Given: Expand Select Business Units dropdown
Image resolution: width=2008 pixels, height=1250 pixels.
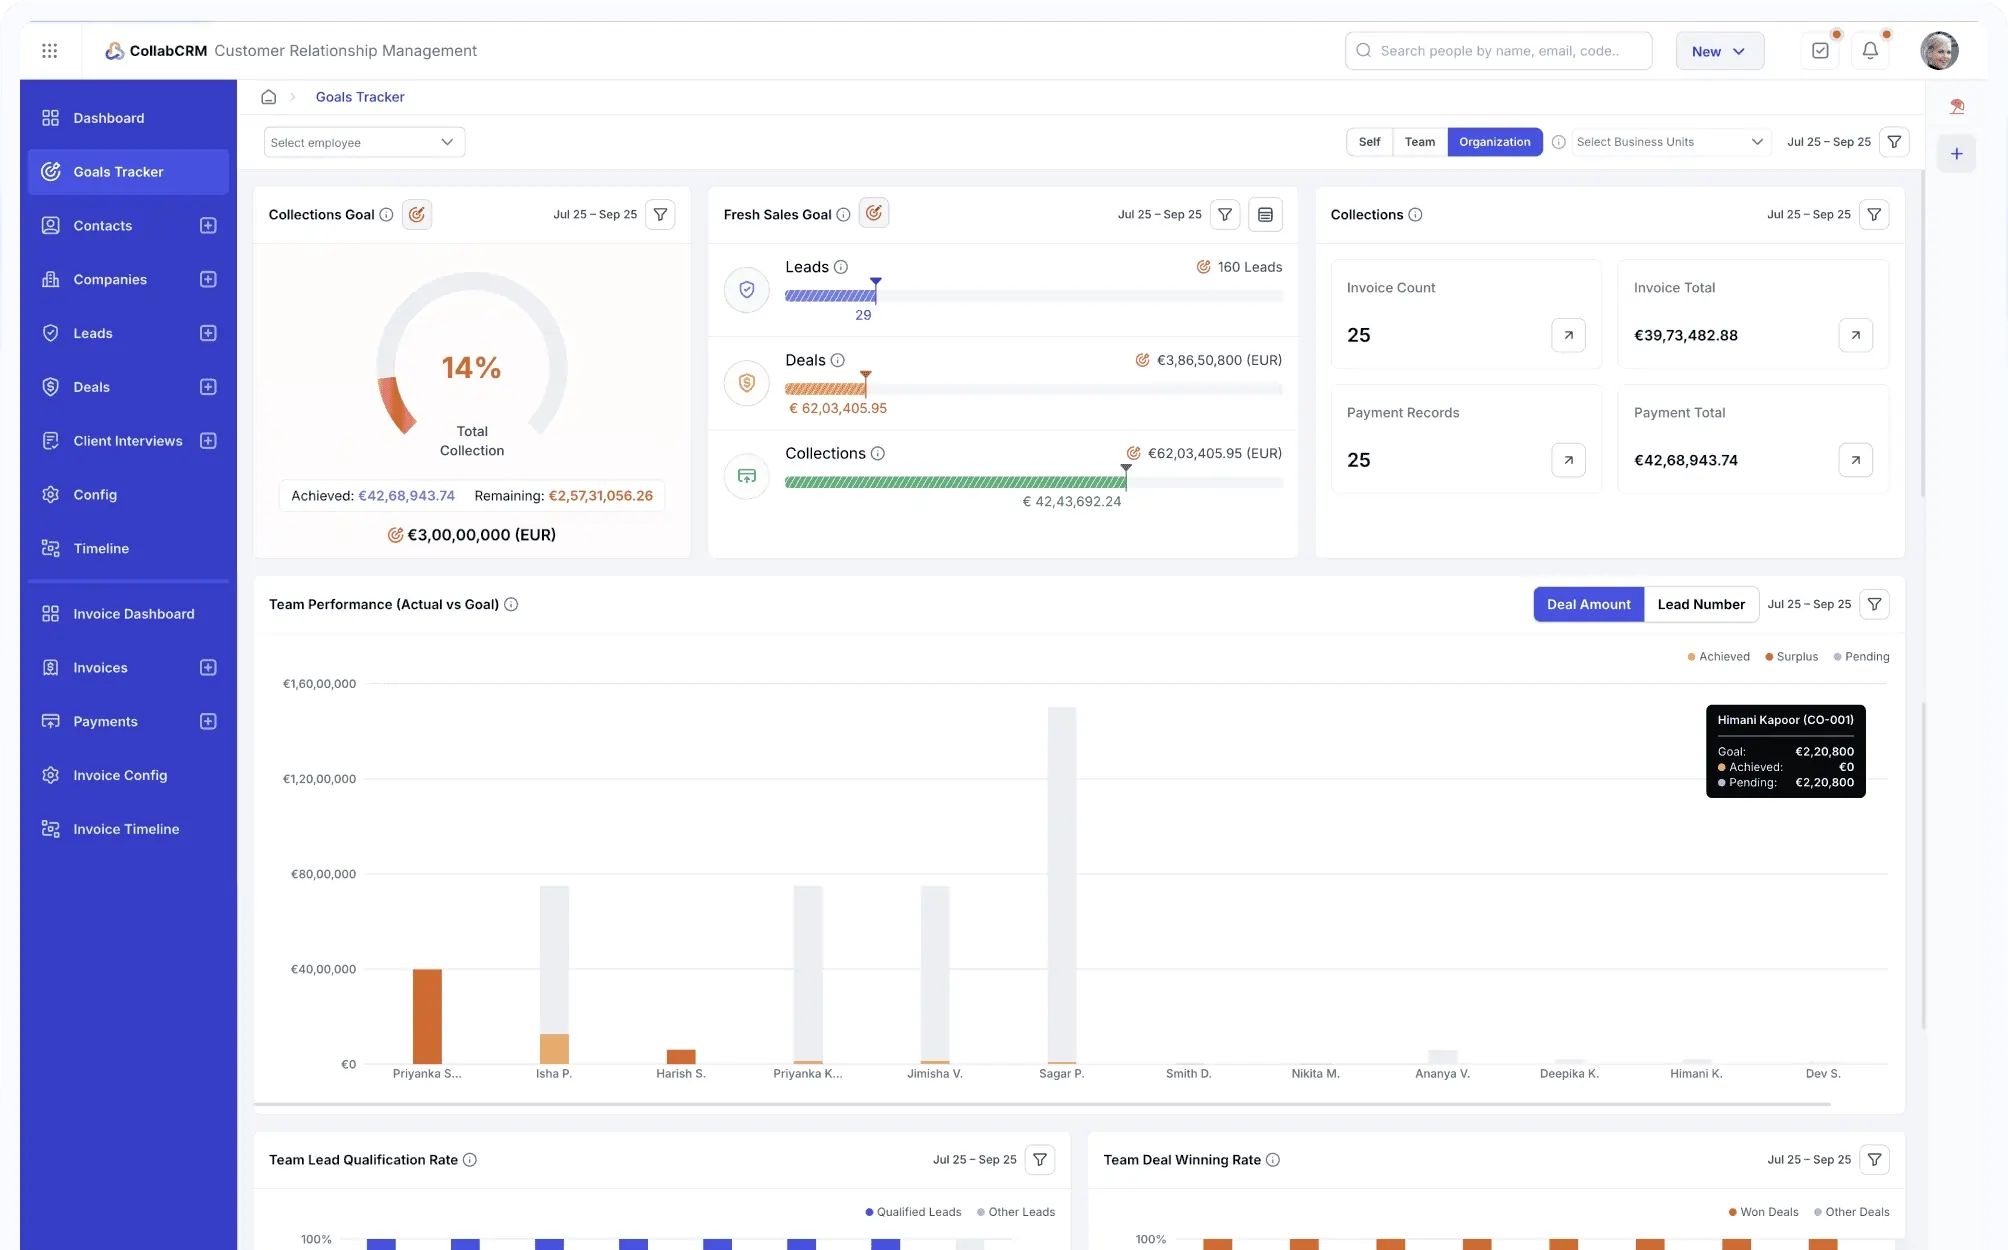Looking at the screenshot, I should 1670,142.
